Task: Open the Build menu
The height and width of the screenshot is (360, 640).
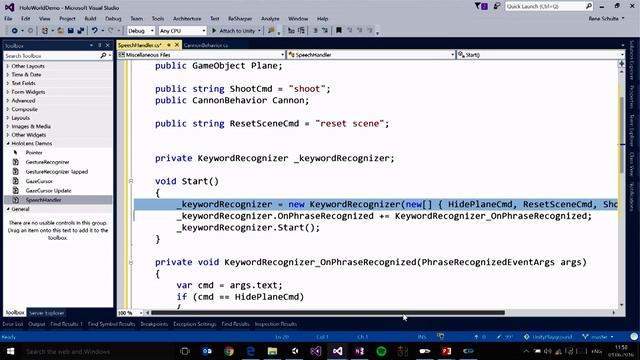Action: 90,18
